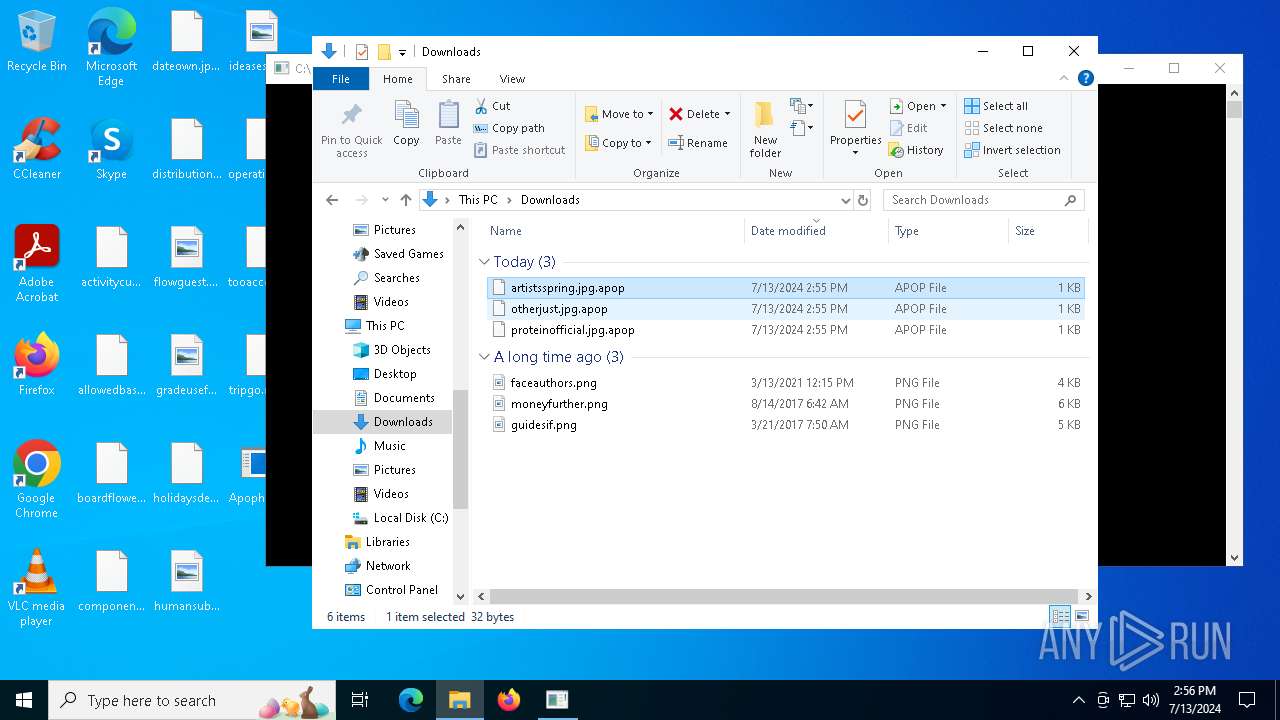Image resolution: width=1280 pixels, height=720 pixels.
Task: Open Control Panel from navigation pane
Action: point(392,590)
